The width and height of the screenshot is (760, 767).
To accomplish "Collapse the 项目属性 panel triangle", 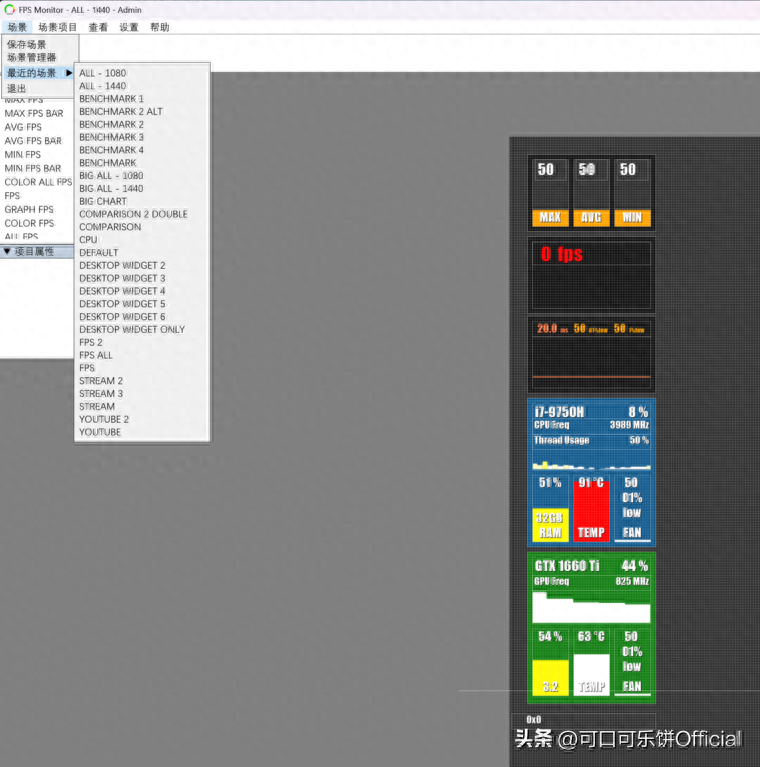I will pyautogui.click(x=7, y=251).
